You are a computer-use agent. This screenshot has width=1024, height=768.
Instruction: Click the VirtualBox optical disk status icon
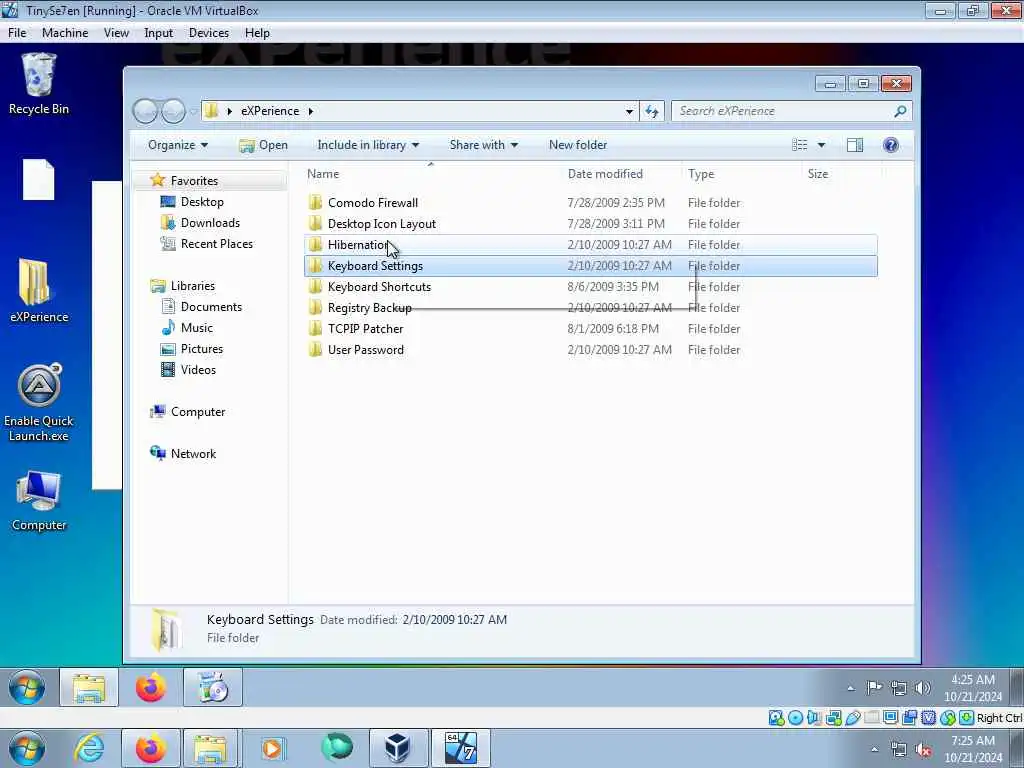pos(795,718)
